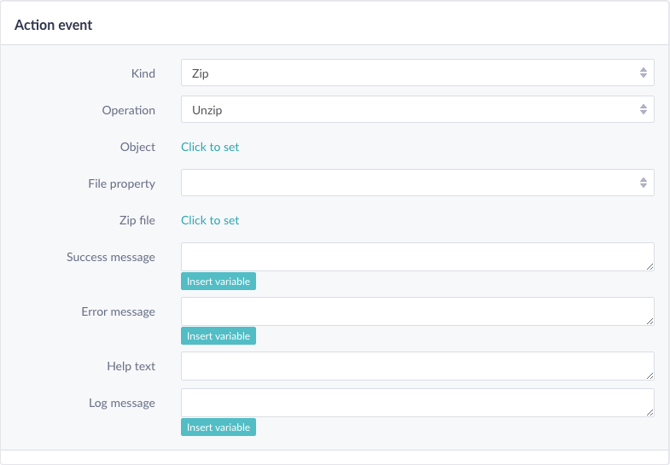Click resize handle of Log message box
The width and height of the screenshot is (670, 465).
click(x=649, y=412)
